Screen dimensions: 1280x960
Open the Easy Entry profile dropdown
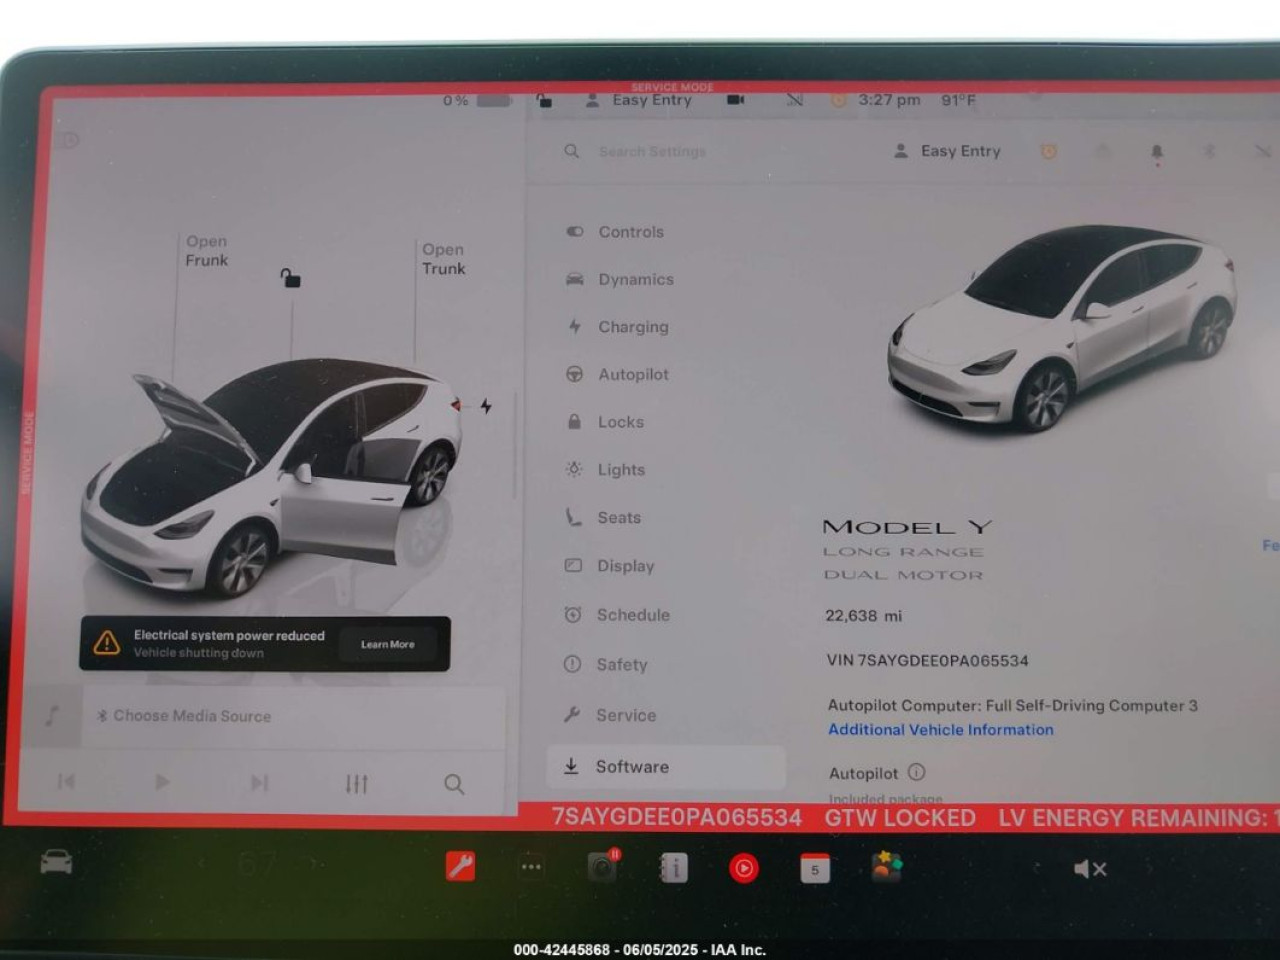click(x=947, y=151)
